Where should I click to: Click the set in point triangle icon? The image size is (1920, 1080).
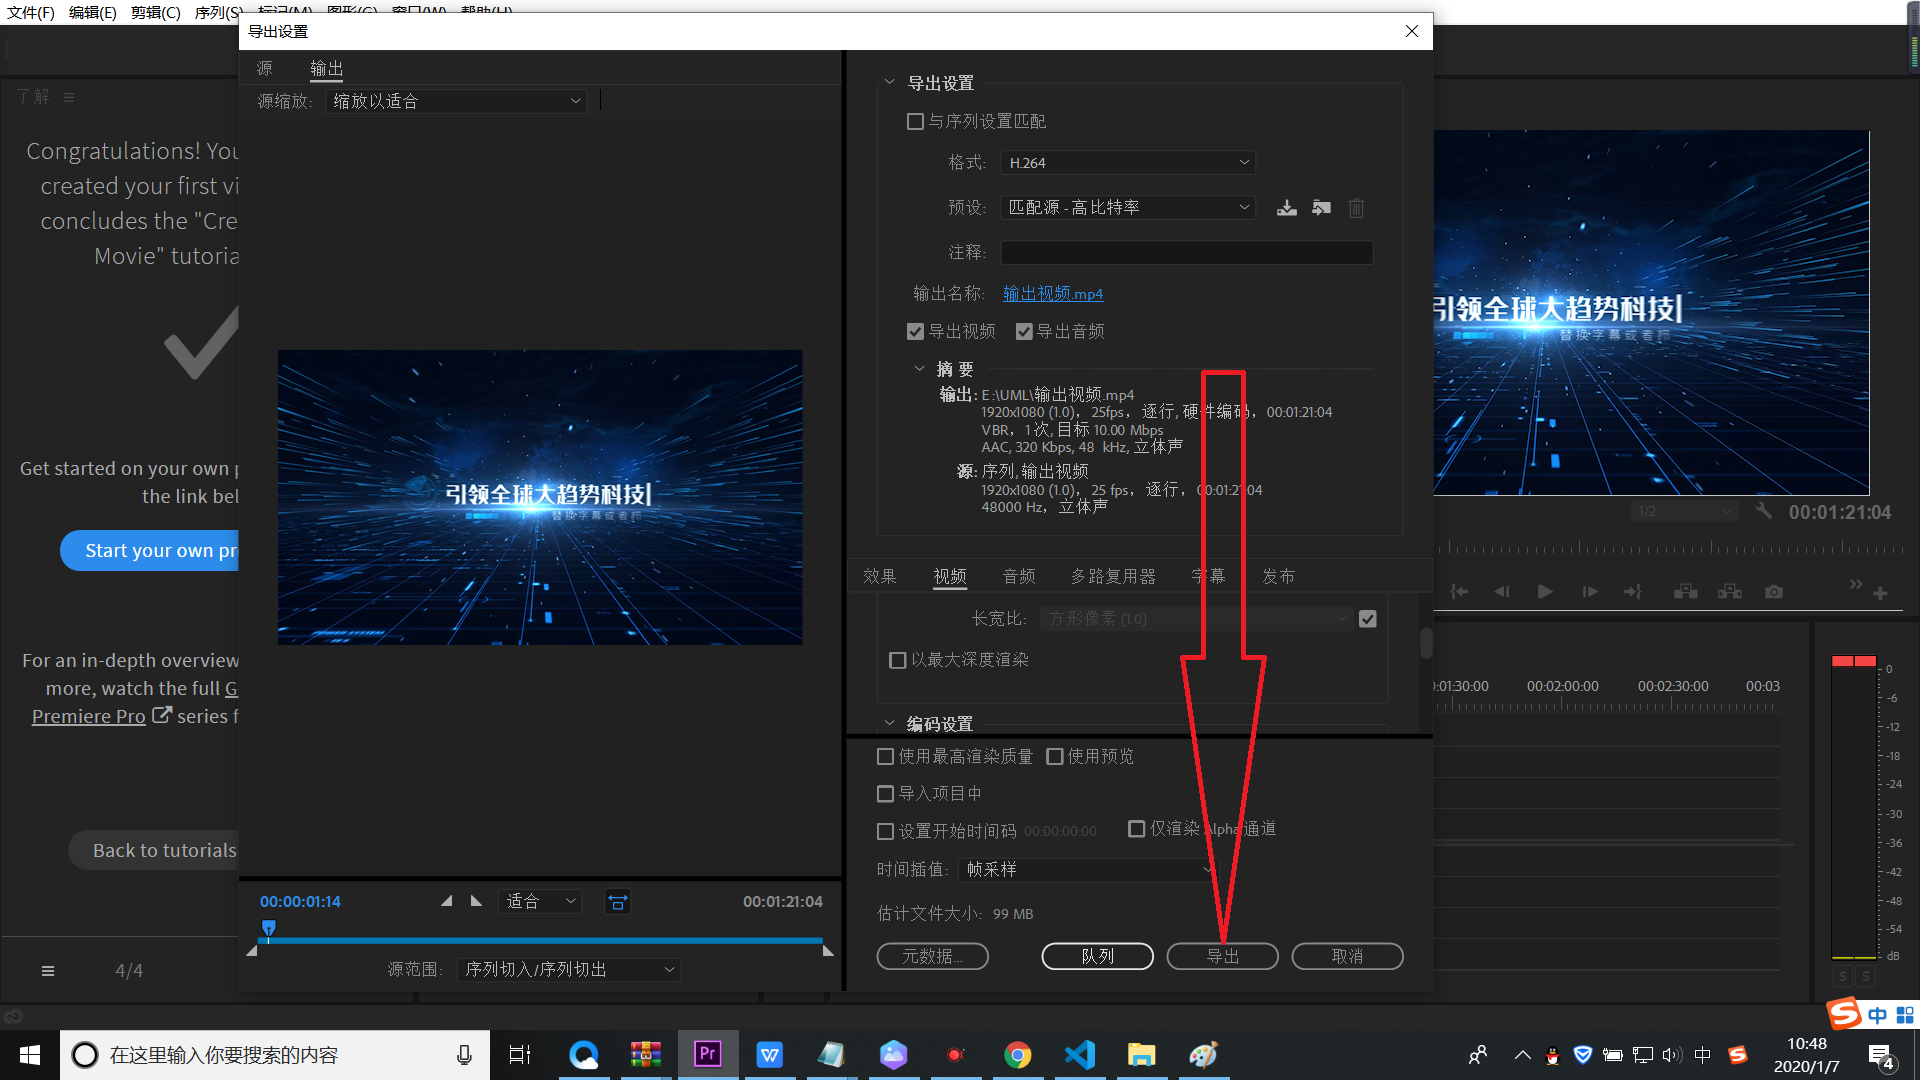click(447, 901)
